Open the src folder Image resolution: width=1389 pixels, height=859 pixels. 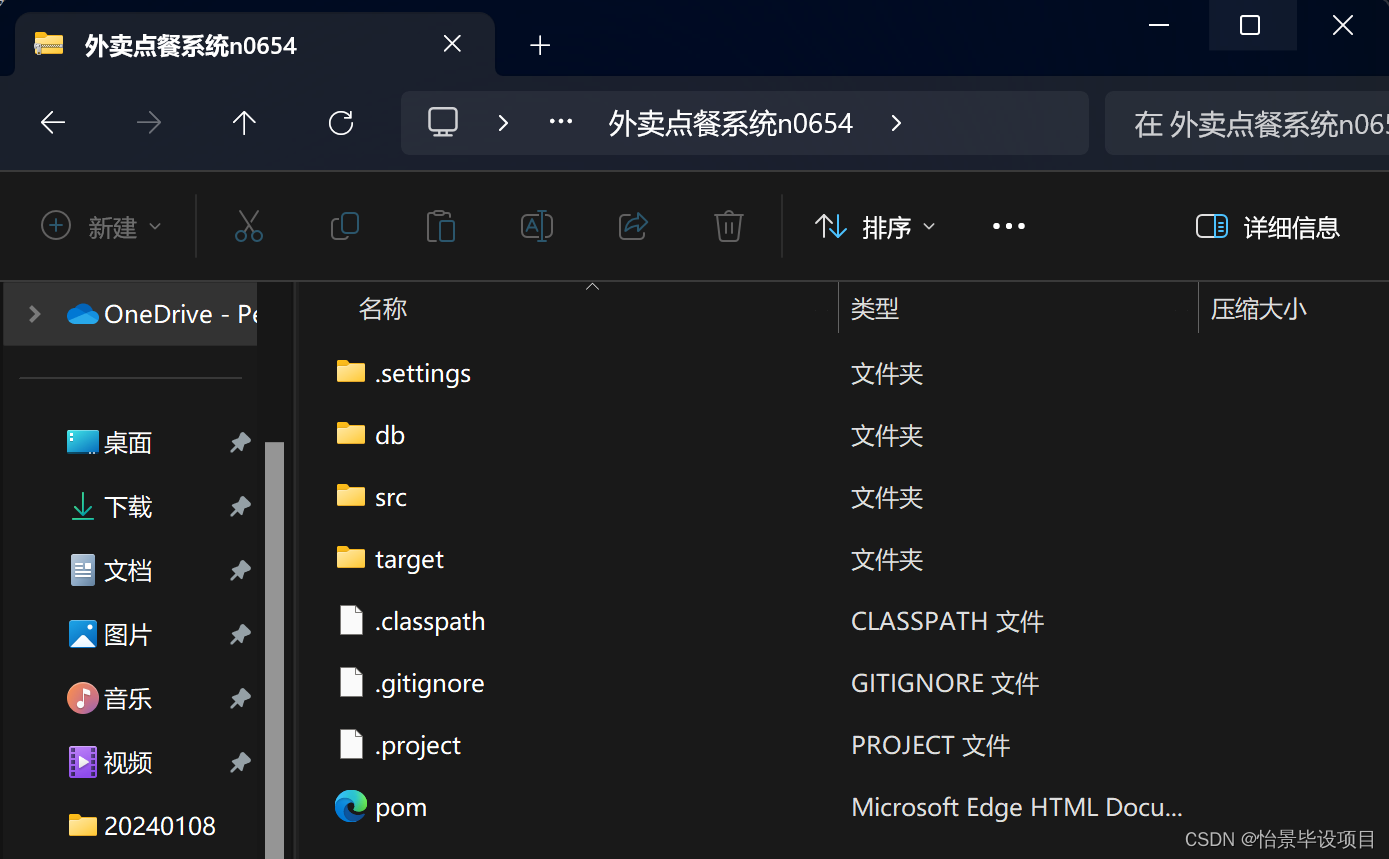[390, 496]
